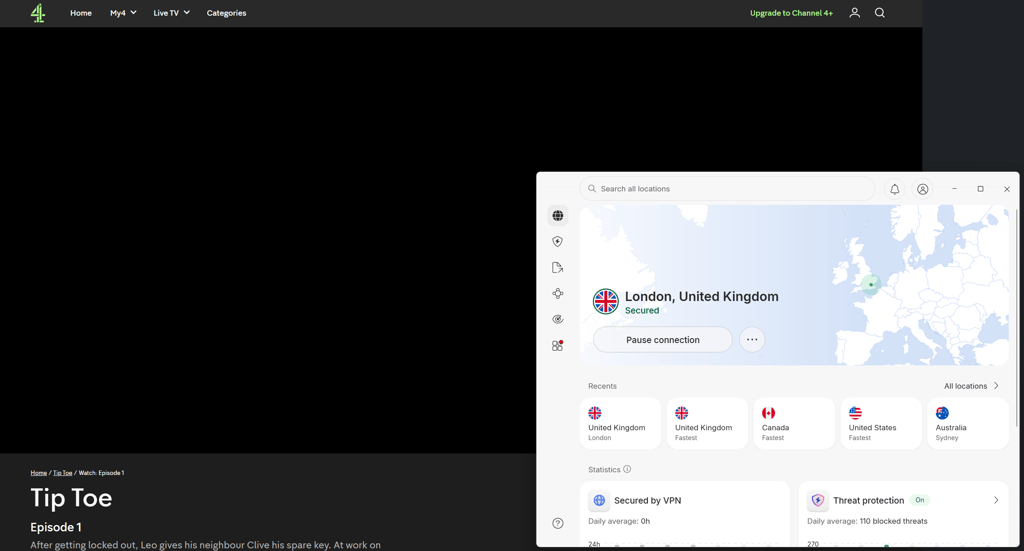
Task: Expand the Live TV dropdown menu
Action: pyautogui.click(x=171, y=13)
